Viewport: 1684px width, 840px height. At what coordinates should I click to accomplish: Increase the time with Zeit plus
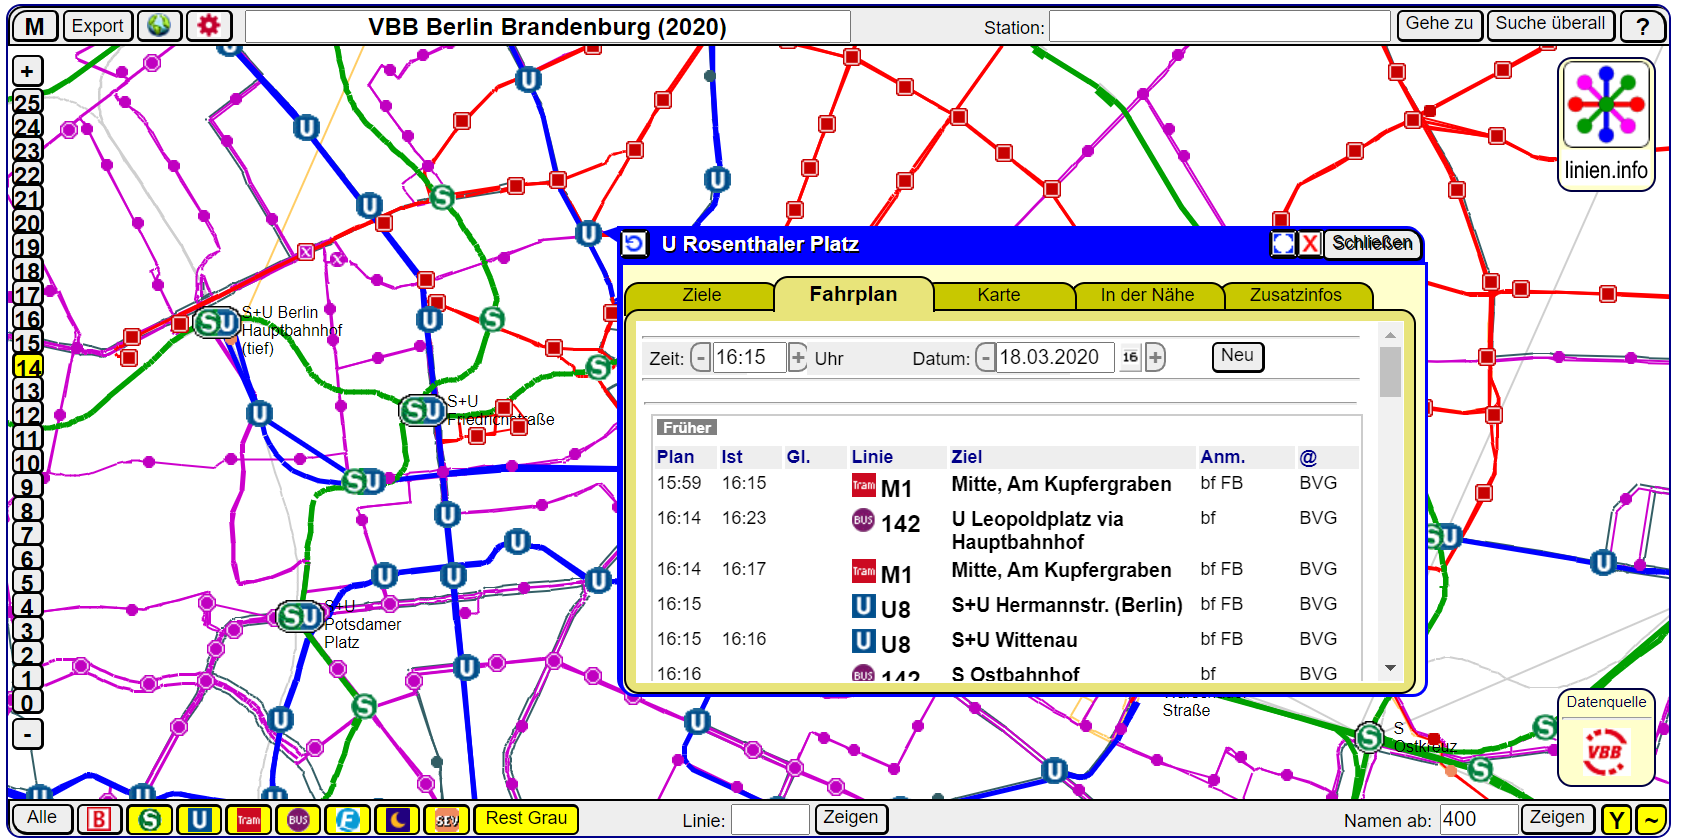[x=798, y=357]
